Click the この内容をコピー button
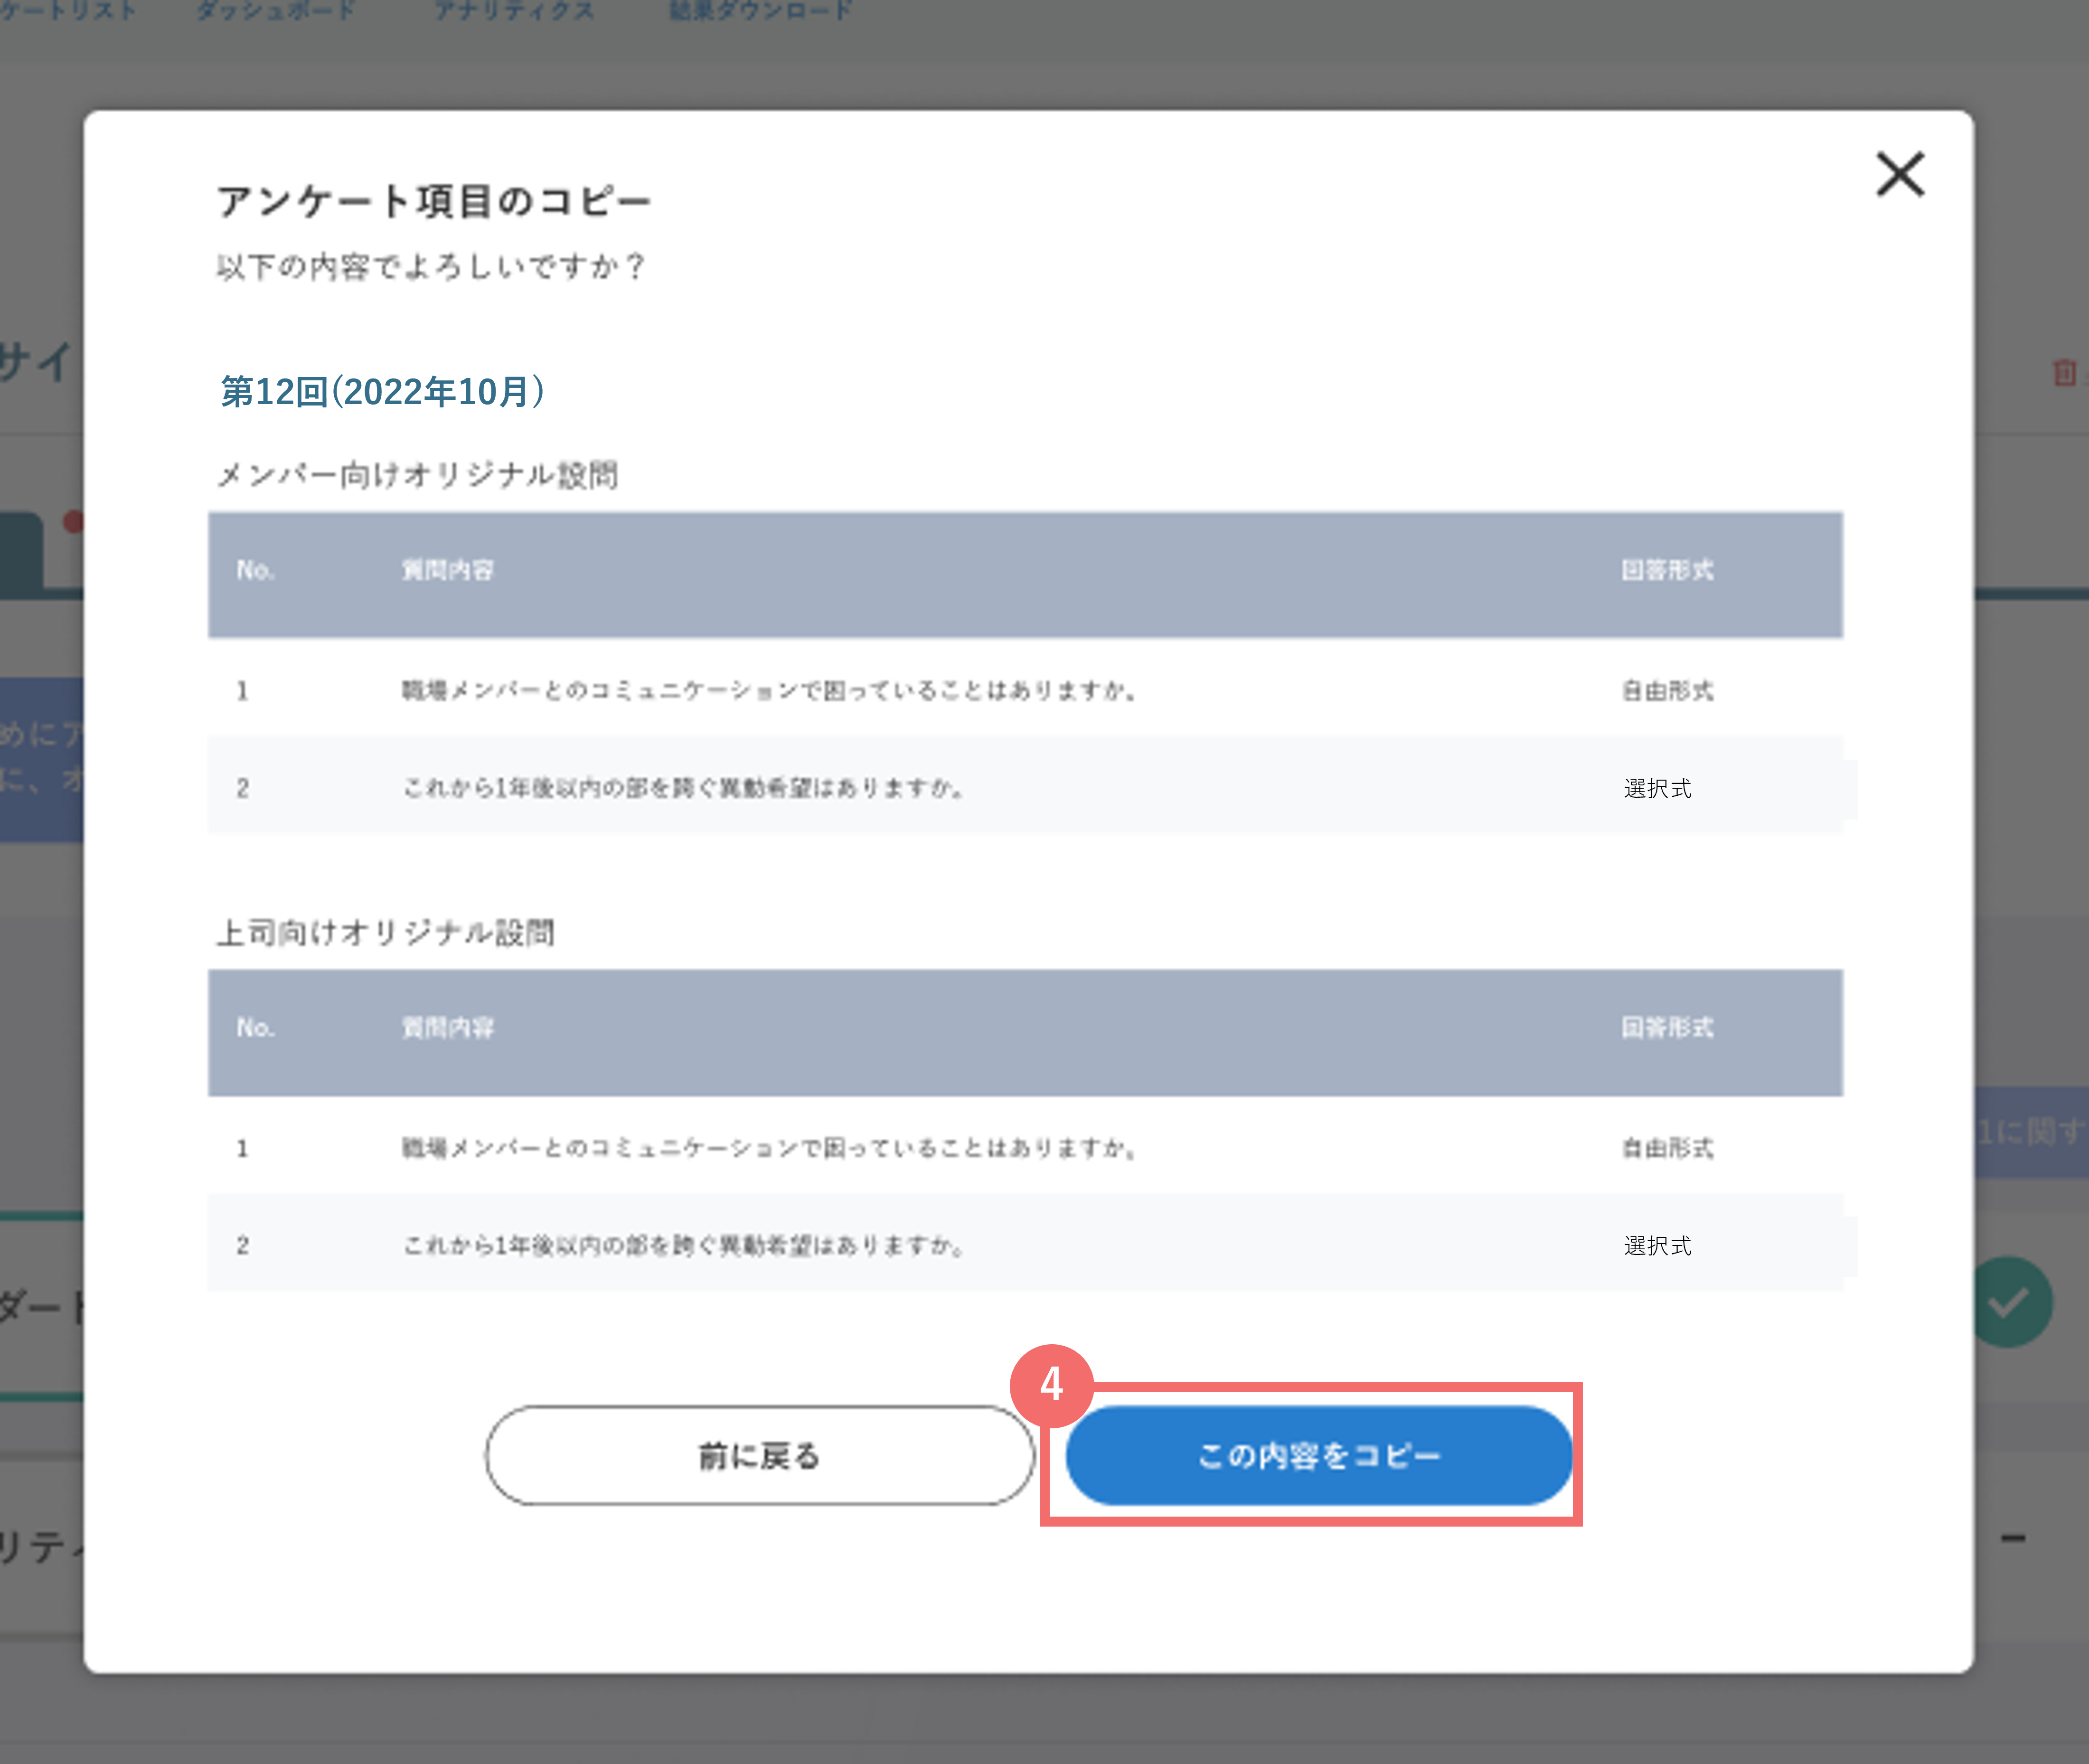 pos(1319,1455)
